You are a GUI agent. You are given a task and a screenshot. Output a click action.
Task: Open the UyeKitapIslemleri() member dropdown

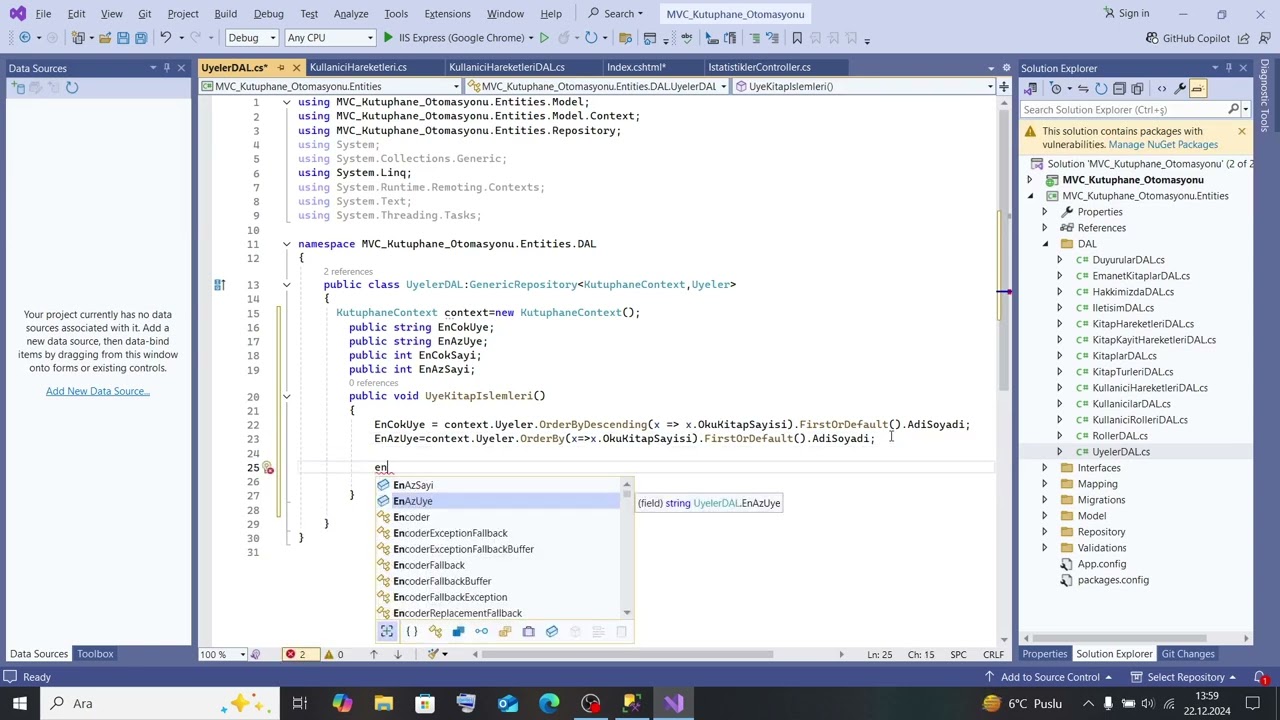[864, 86]
